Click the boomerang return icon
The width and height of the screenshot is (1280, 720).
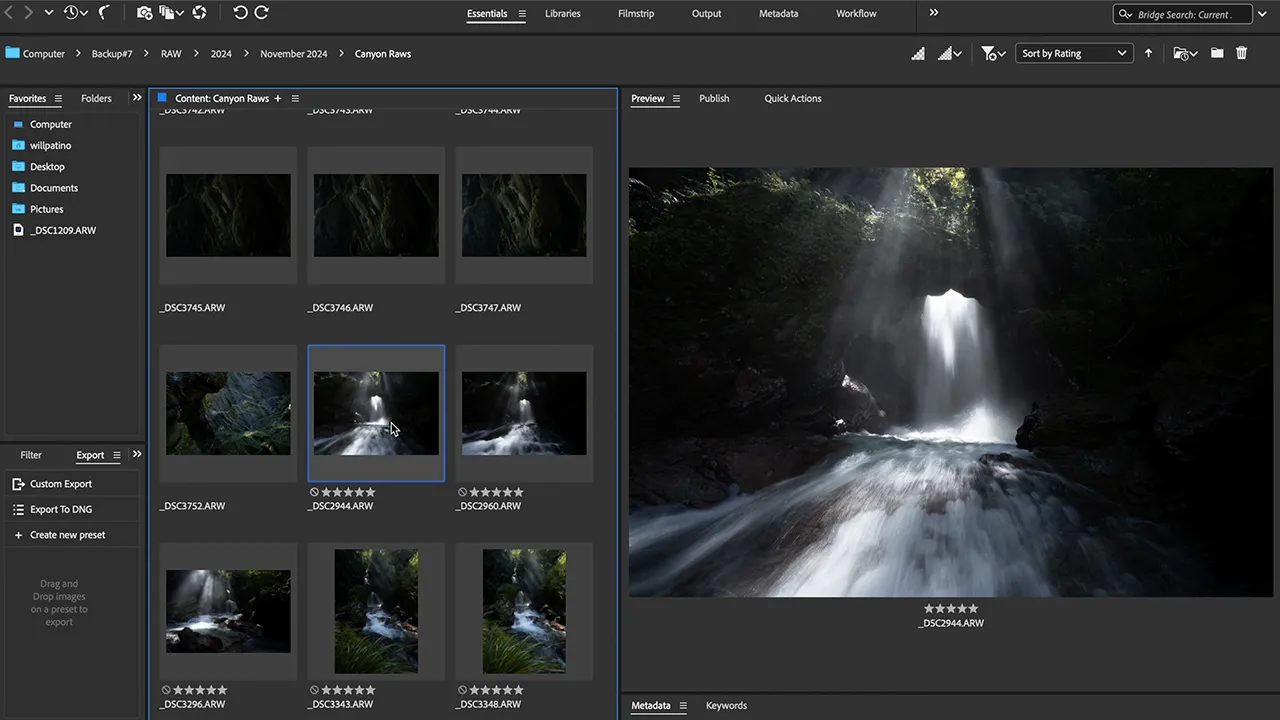[x=103, y=13]
